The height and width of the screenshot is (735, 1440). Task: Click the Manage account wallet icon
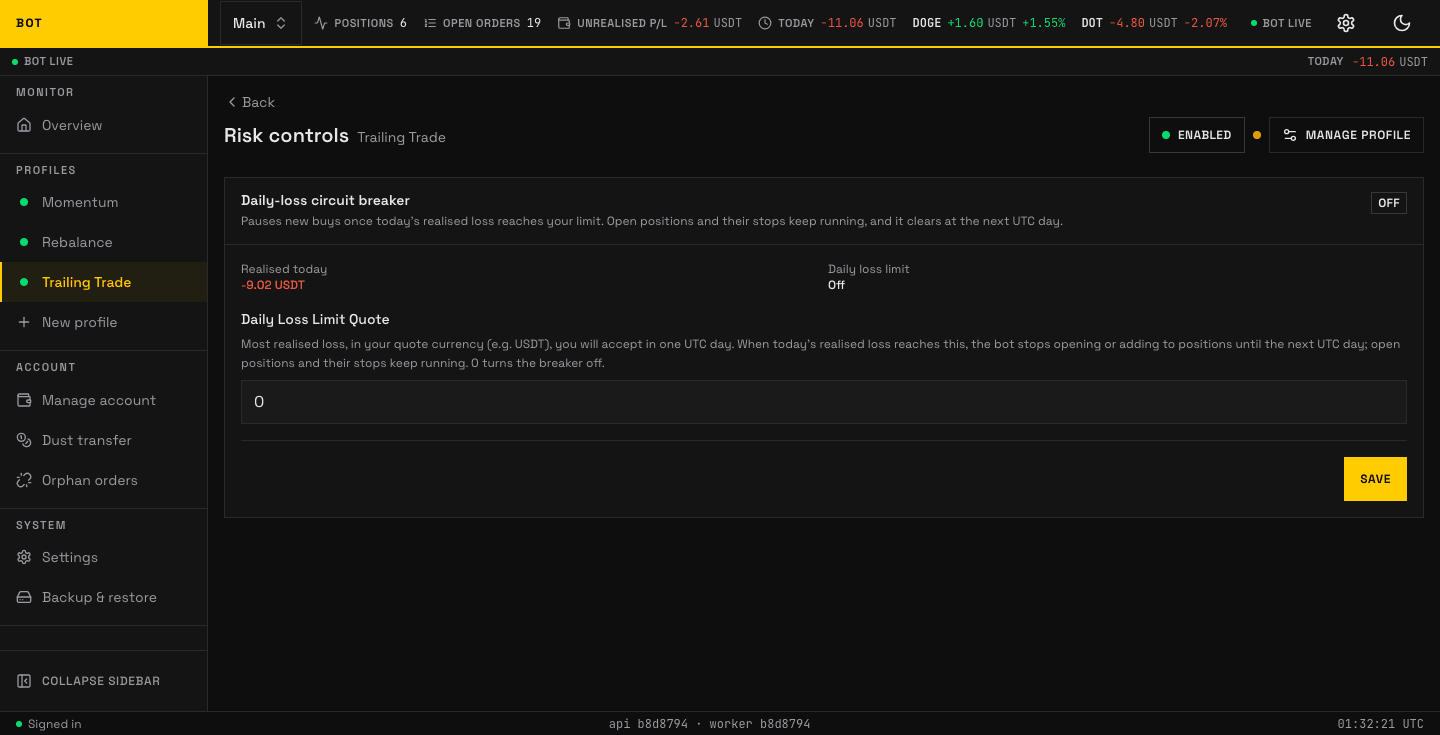[24, 400]
